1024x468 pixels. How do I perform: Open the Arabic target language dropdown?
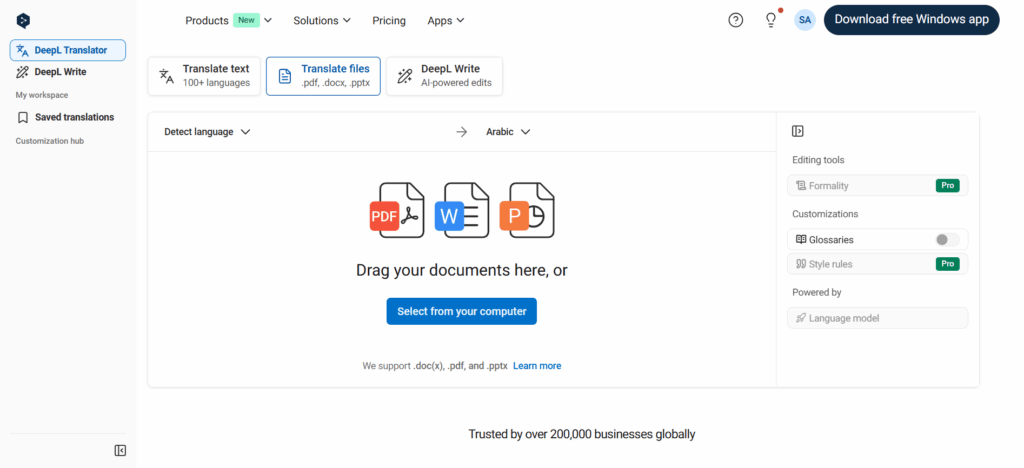click(x=508, y=132)
